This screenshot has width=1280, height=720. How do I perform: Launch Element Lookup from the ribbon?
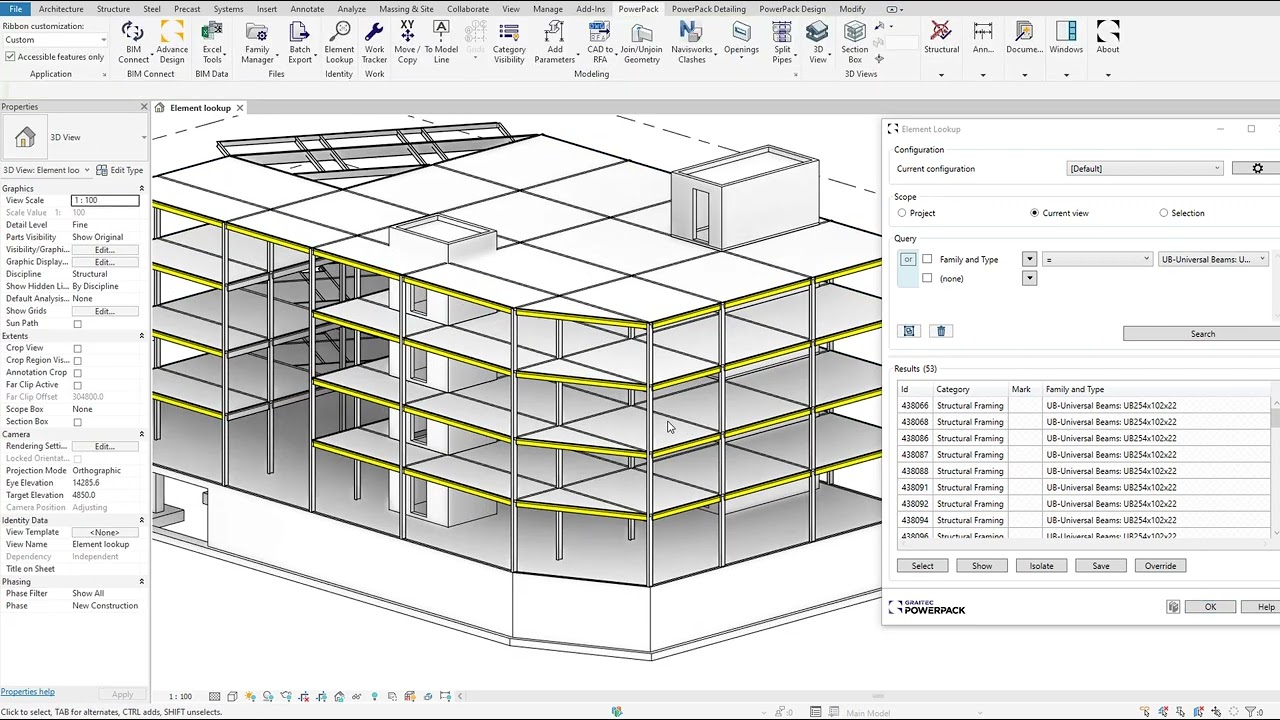(339, 42)
